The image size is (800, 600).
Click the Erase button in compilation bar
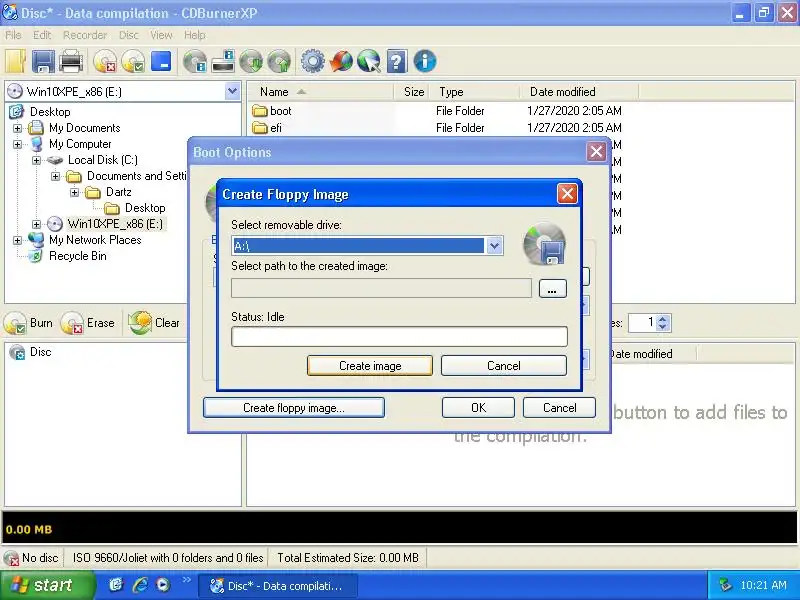coord(88,323)
